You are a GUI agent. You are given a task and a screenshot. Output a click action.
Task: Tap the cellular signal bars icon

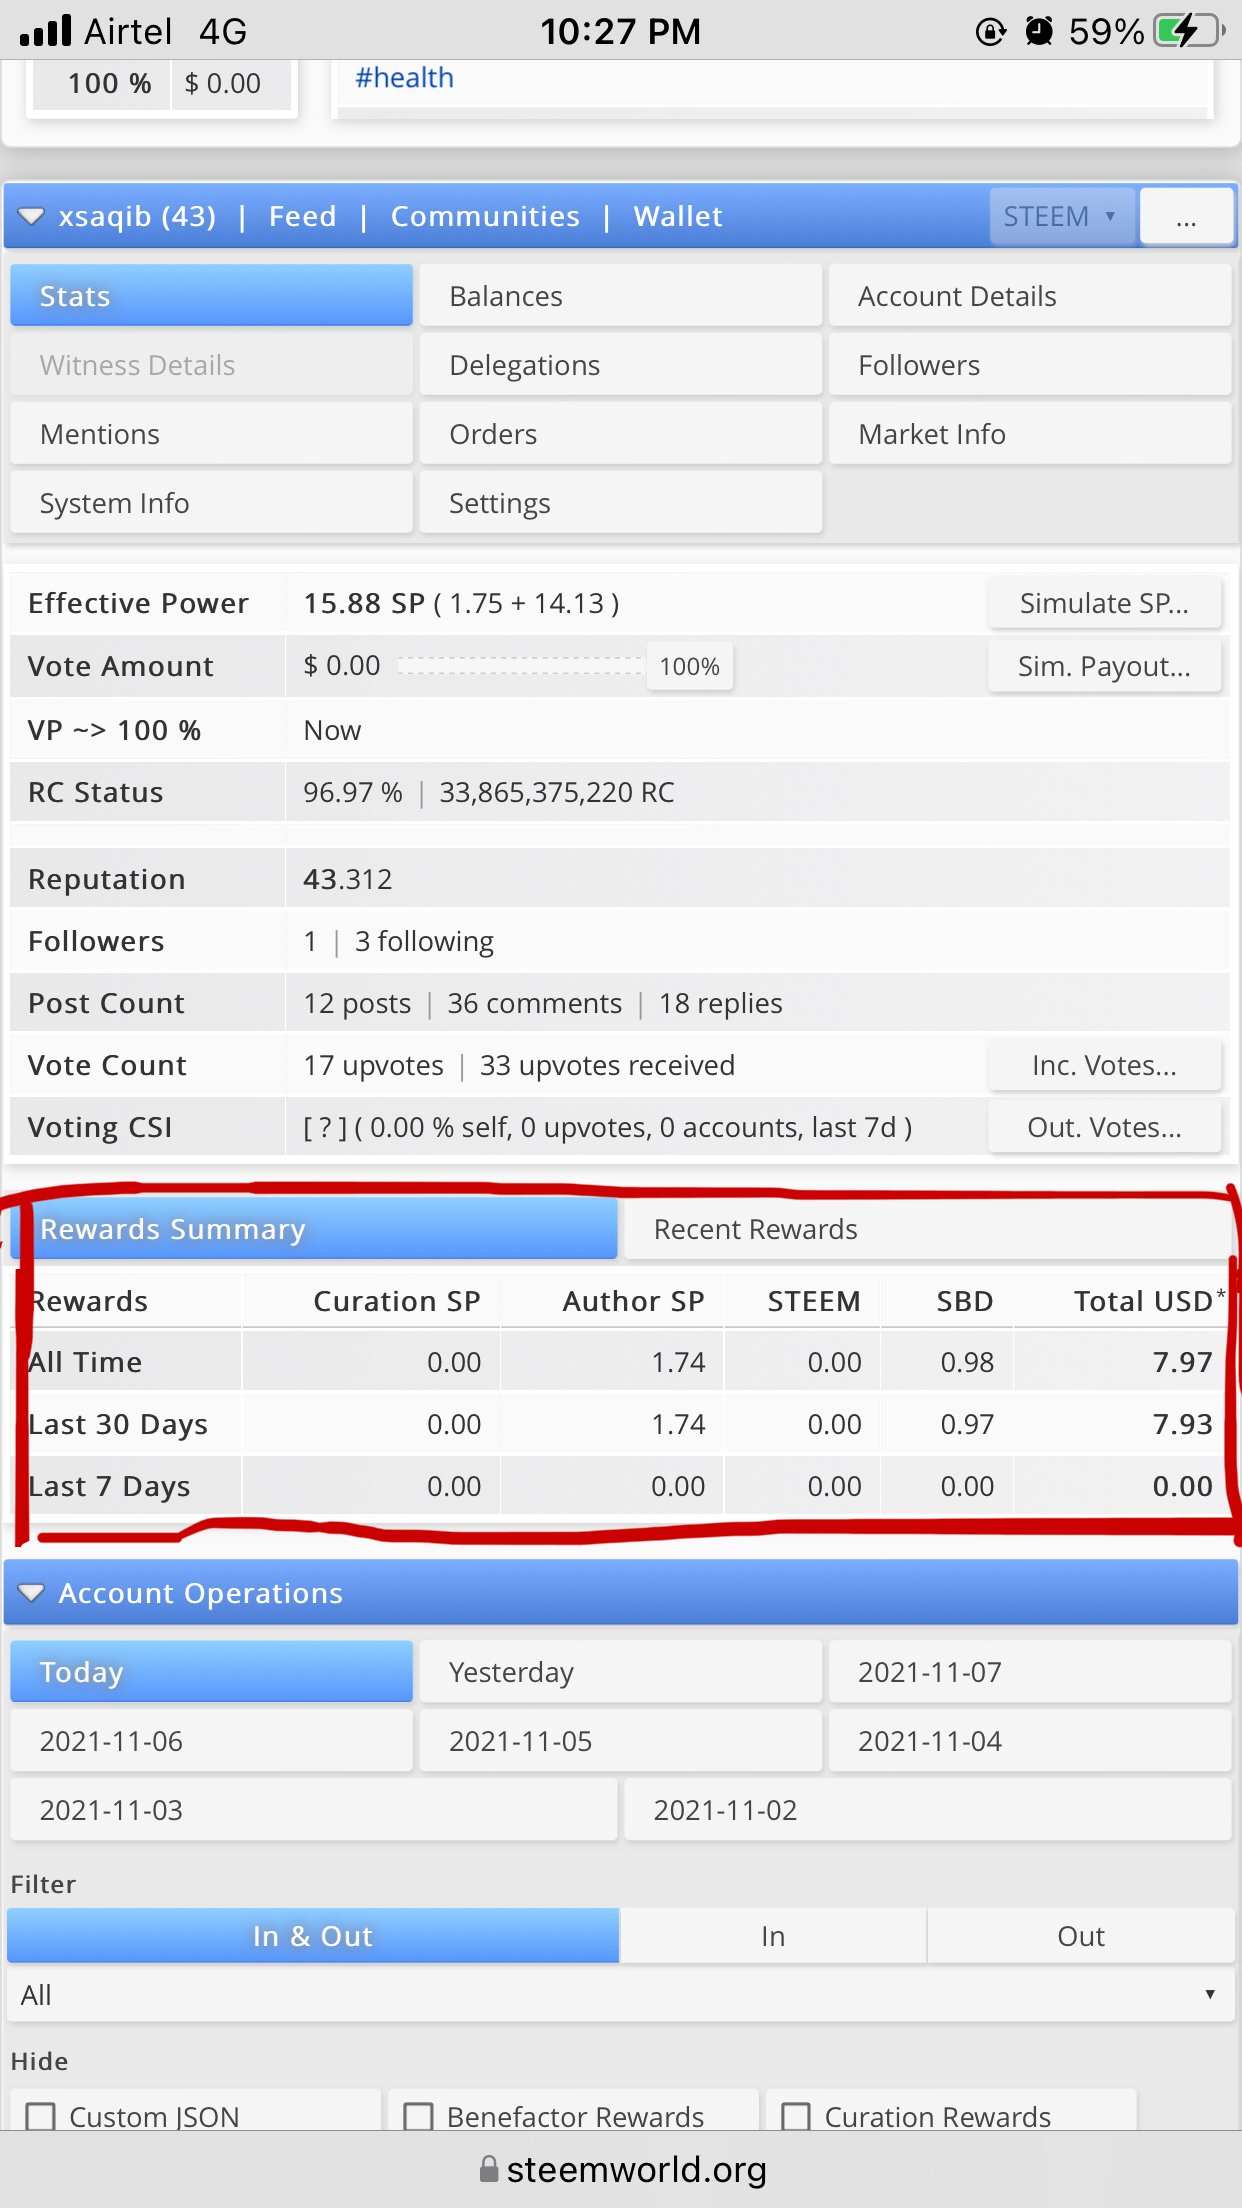[x=46, y=31]
